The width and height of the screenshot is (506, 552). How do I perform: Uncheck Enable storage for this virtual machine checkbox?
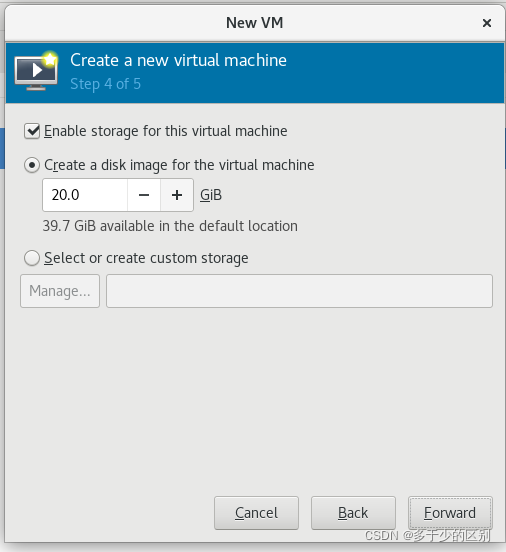[32, 131]
